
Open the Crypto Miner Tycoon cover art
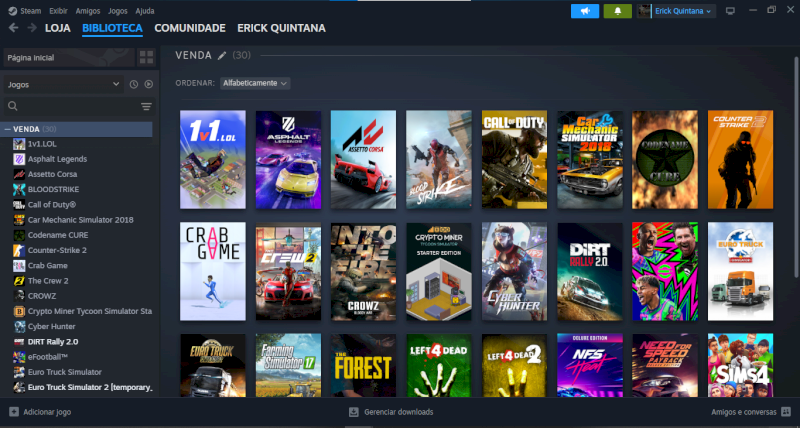coord(439,271)
